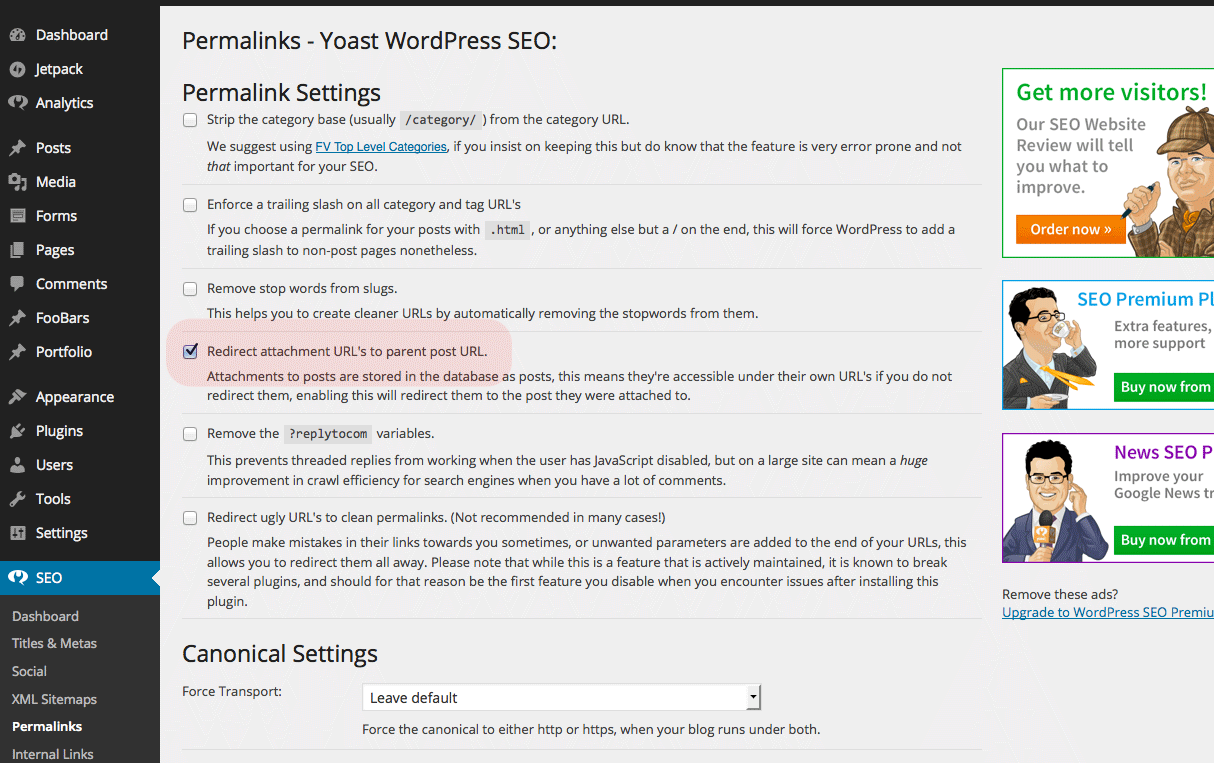1214x763 pixels.
Task: Click the Forms icon in sidebar
Action: [x=17, y=216]
